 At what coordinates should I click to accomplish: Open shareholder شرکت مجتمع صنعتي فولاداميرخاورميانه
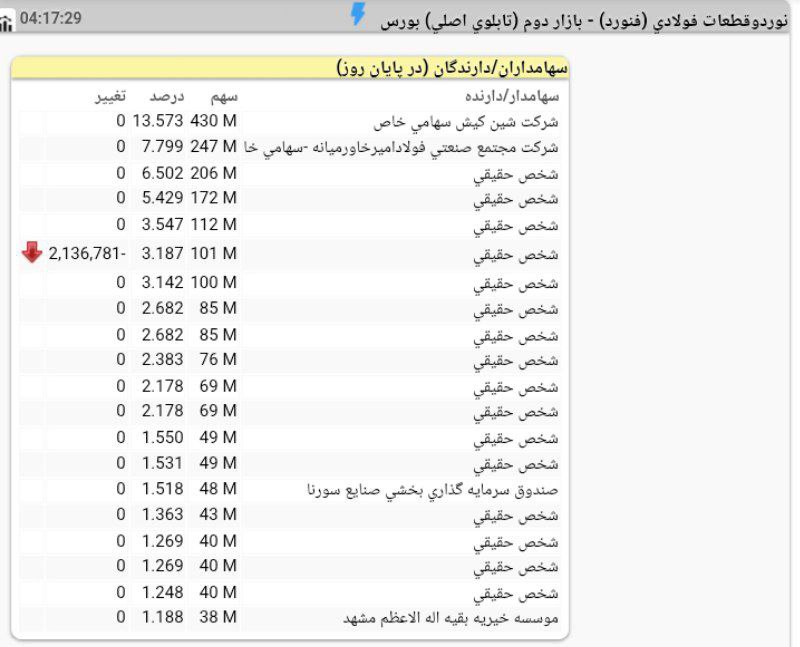(402, 148)
